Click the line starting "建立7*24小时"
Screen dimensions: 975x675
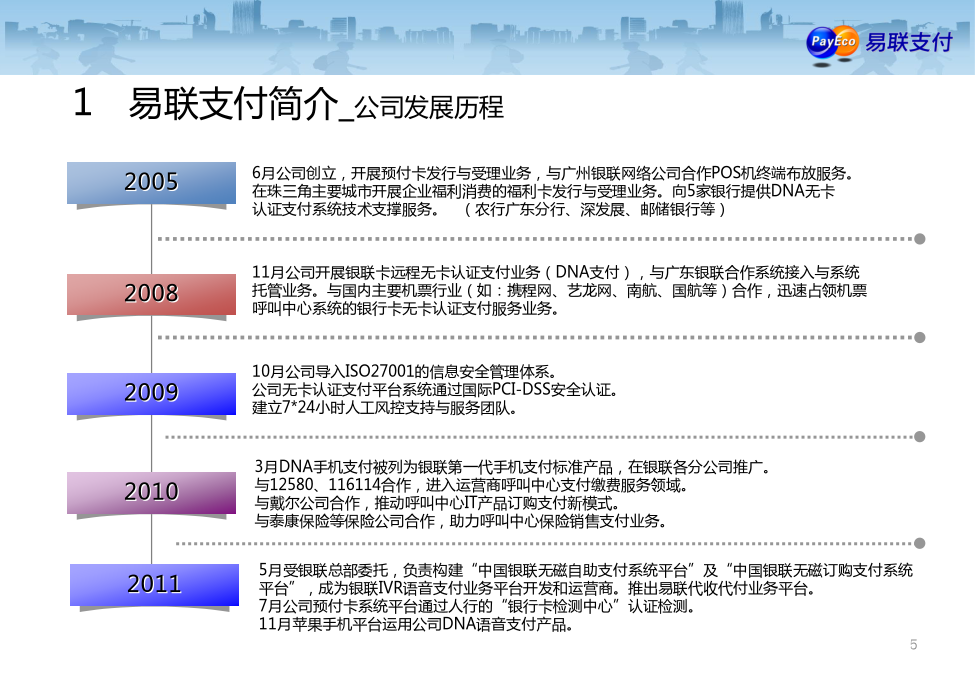[384, 408]
